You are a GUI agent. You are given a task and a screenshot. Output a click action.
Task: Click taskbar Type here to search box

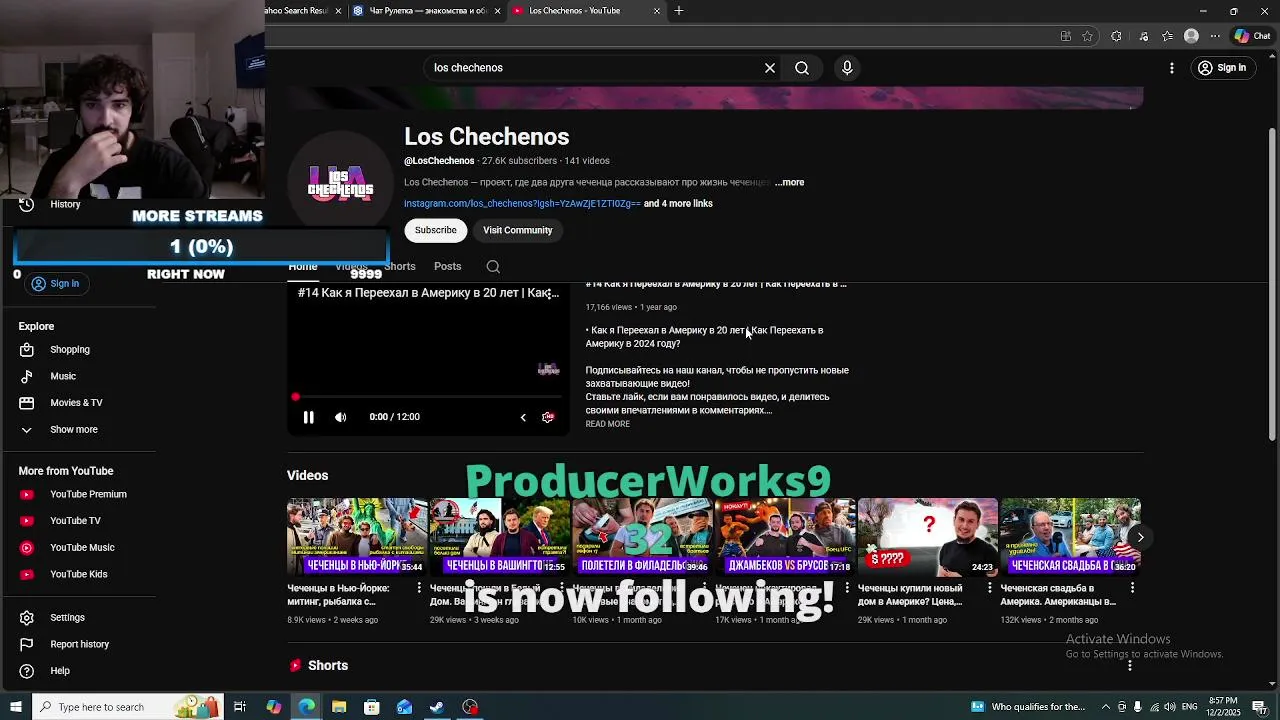[129, 707]
